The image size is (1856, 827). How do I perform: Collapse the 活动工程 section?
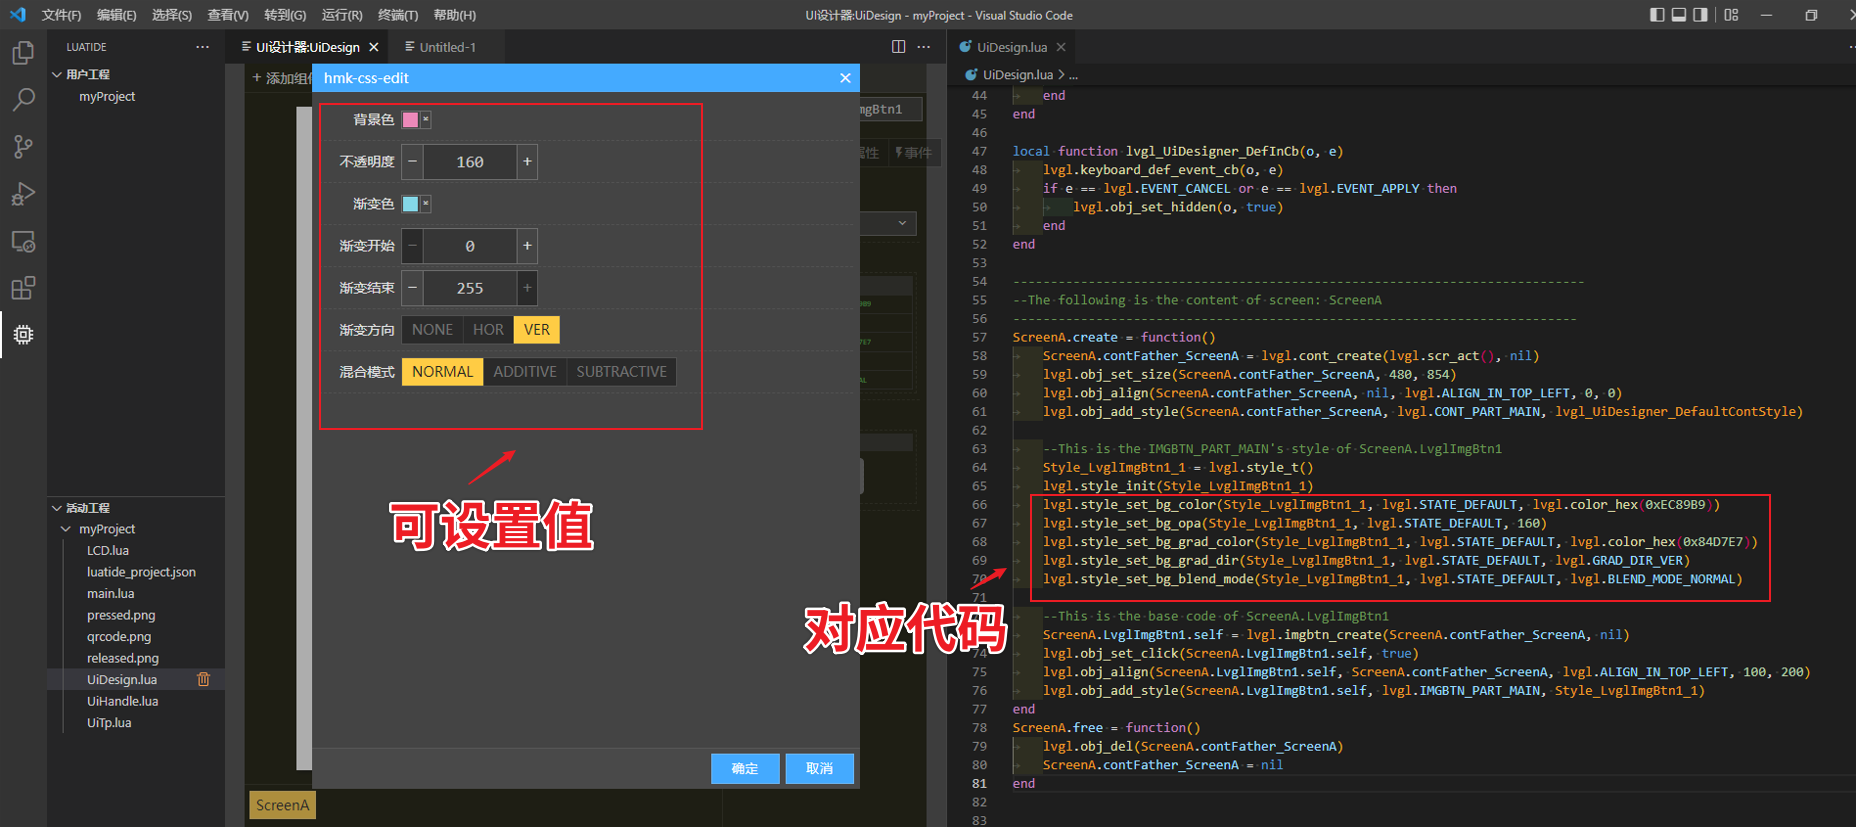57,508
